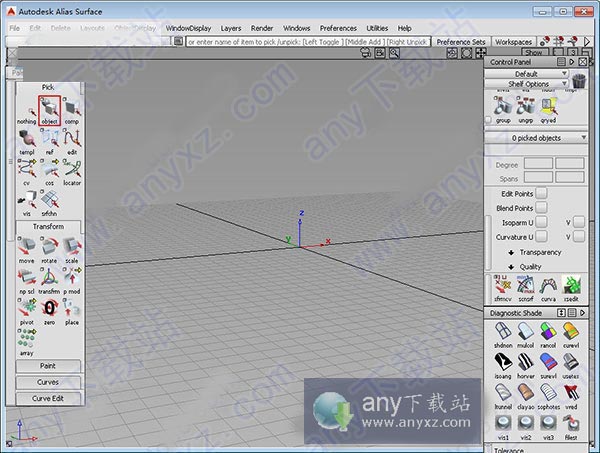Select the Pick vis tool
This screenshot has width=600, height=453.
(26, 203)
